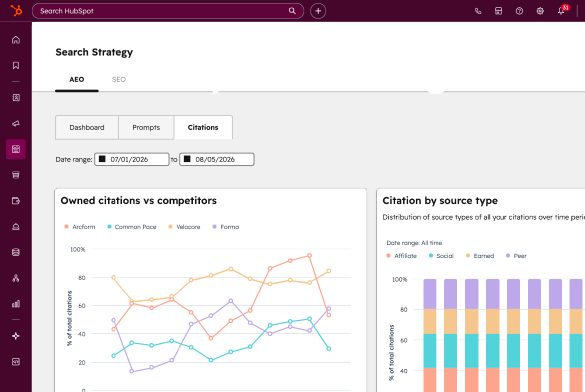Switch to the AEO tab

click(x=76, y=79)
